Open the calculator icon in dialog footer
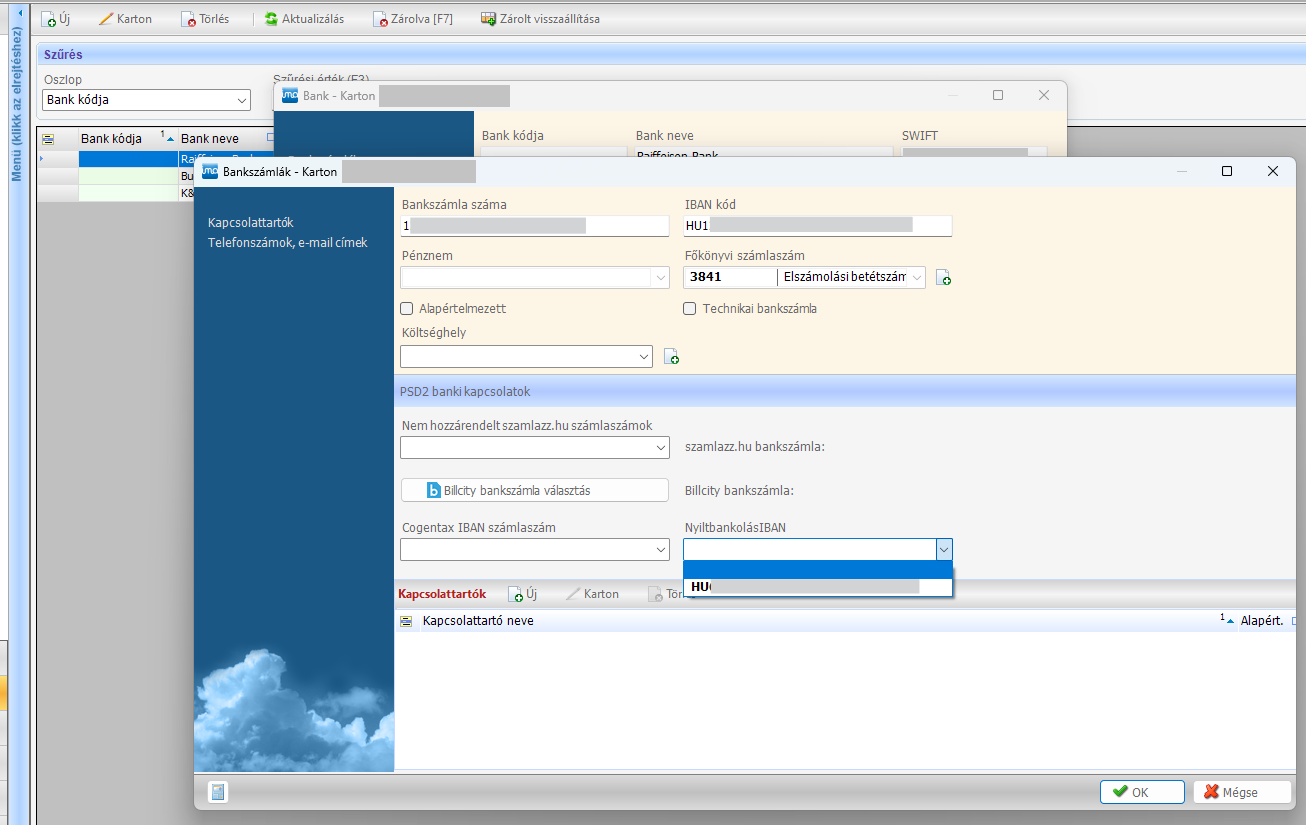The height and width of the screenshot is (825, 1306). pyautogui.click(x=217, y=792)
